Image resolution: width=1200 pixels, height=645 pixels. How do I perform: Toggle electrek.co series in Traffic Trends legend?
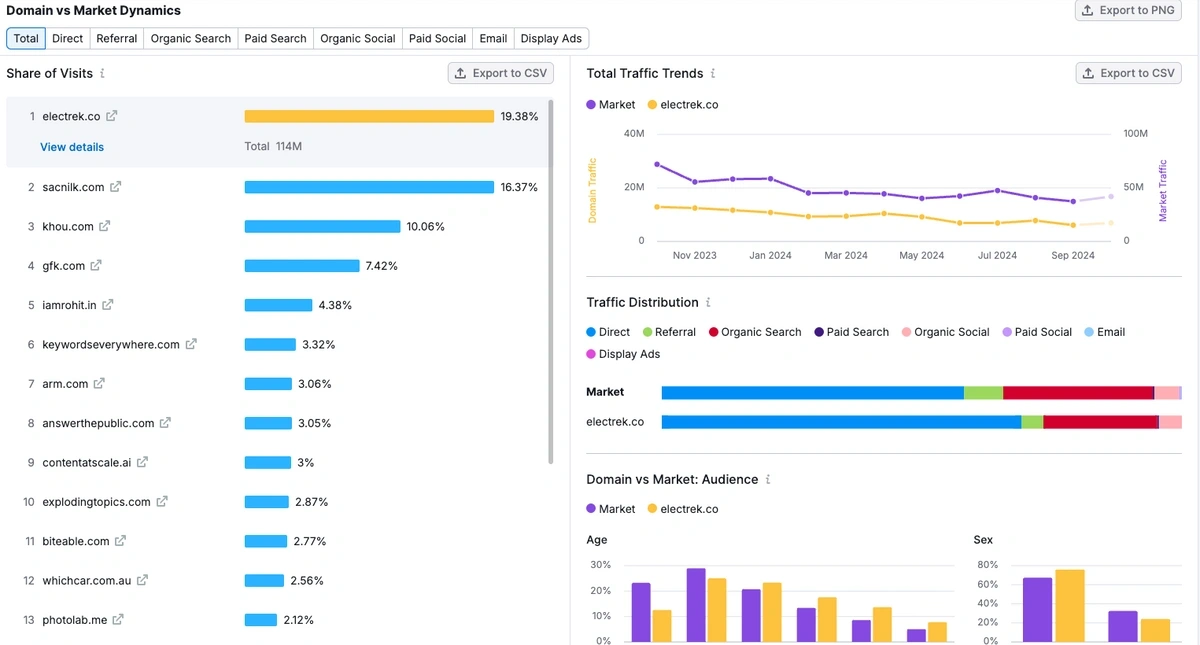coord(683,104)
